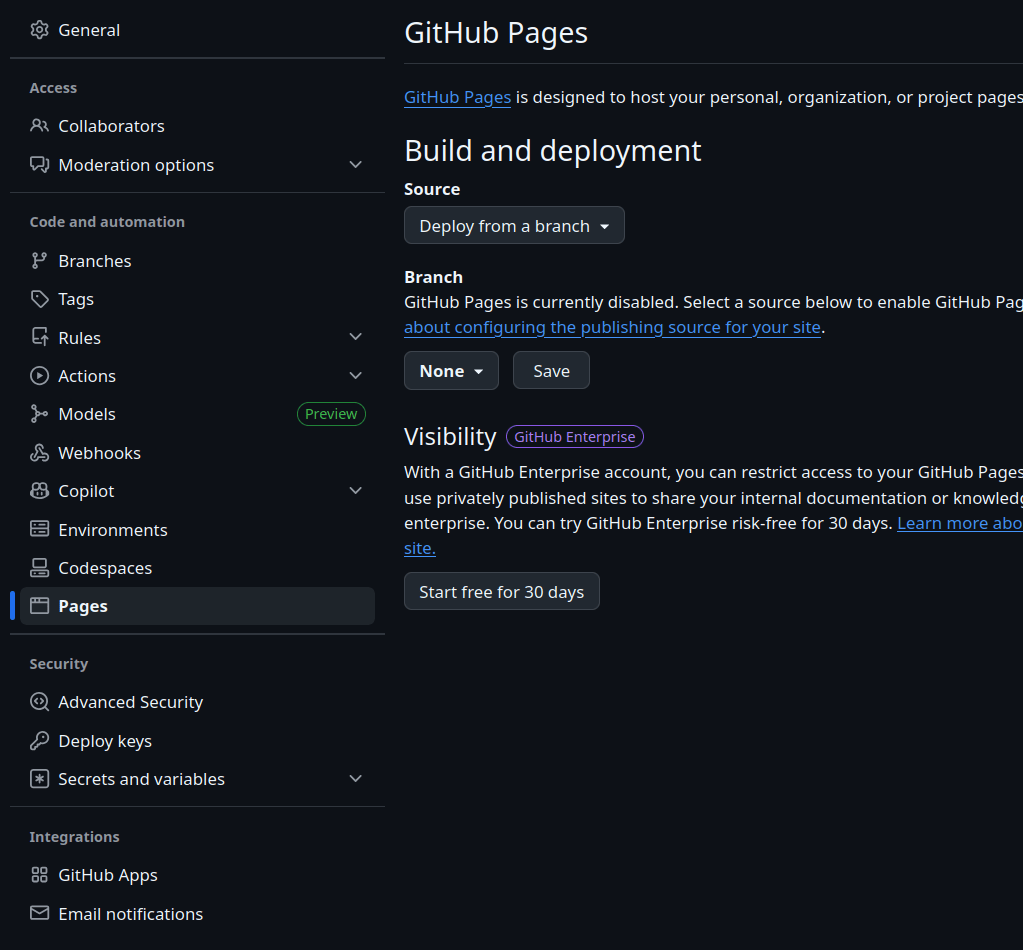Follow the GitHub Pages intro link
Viewport: 1023px width, 950px height.
point(457,97)
